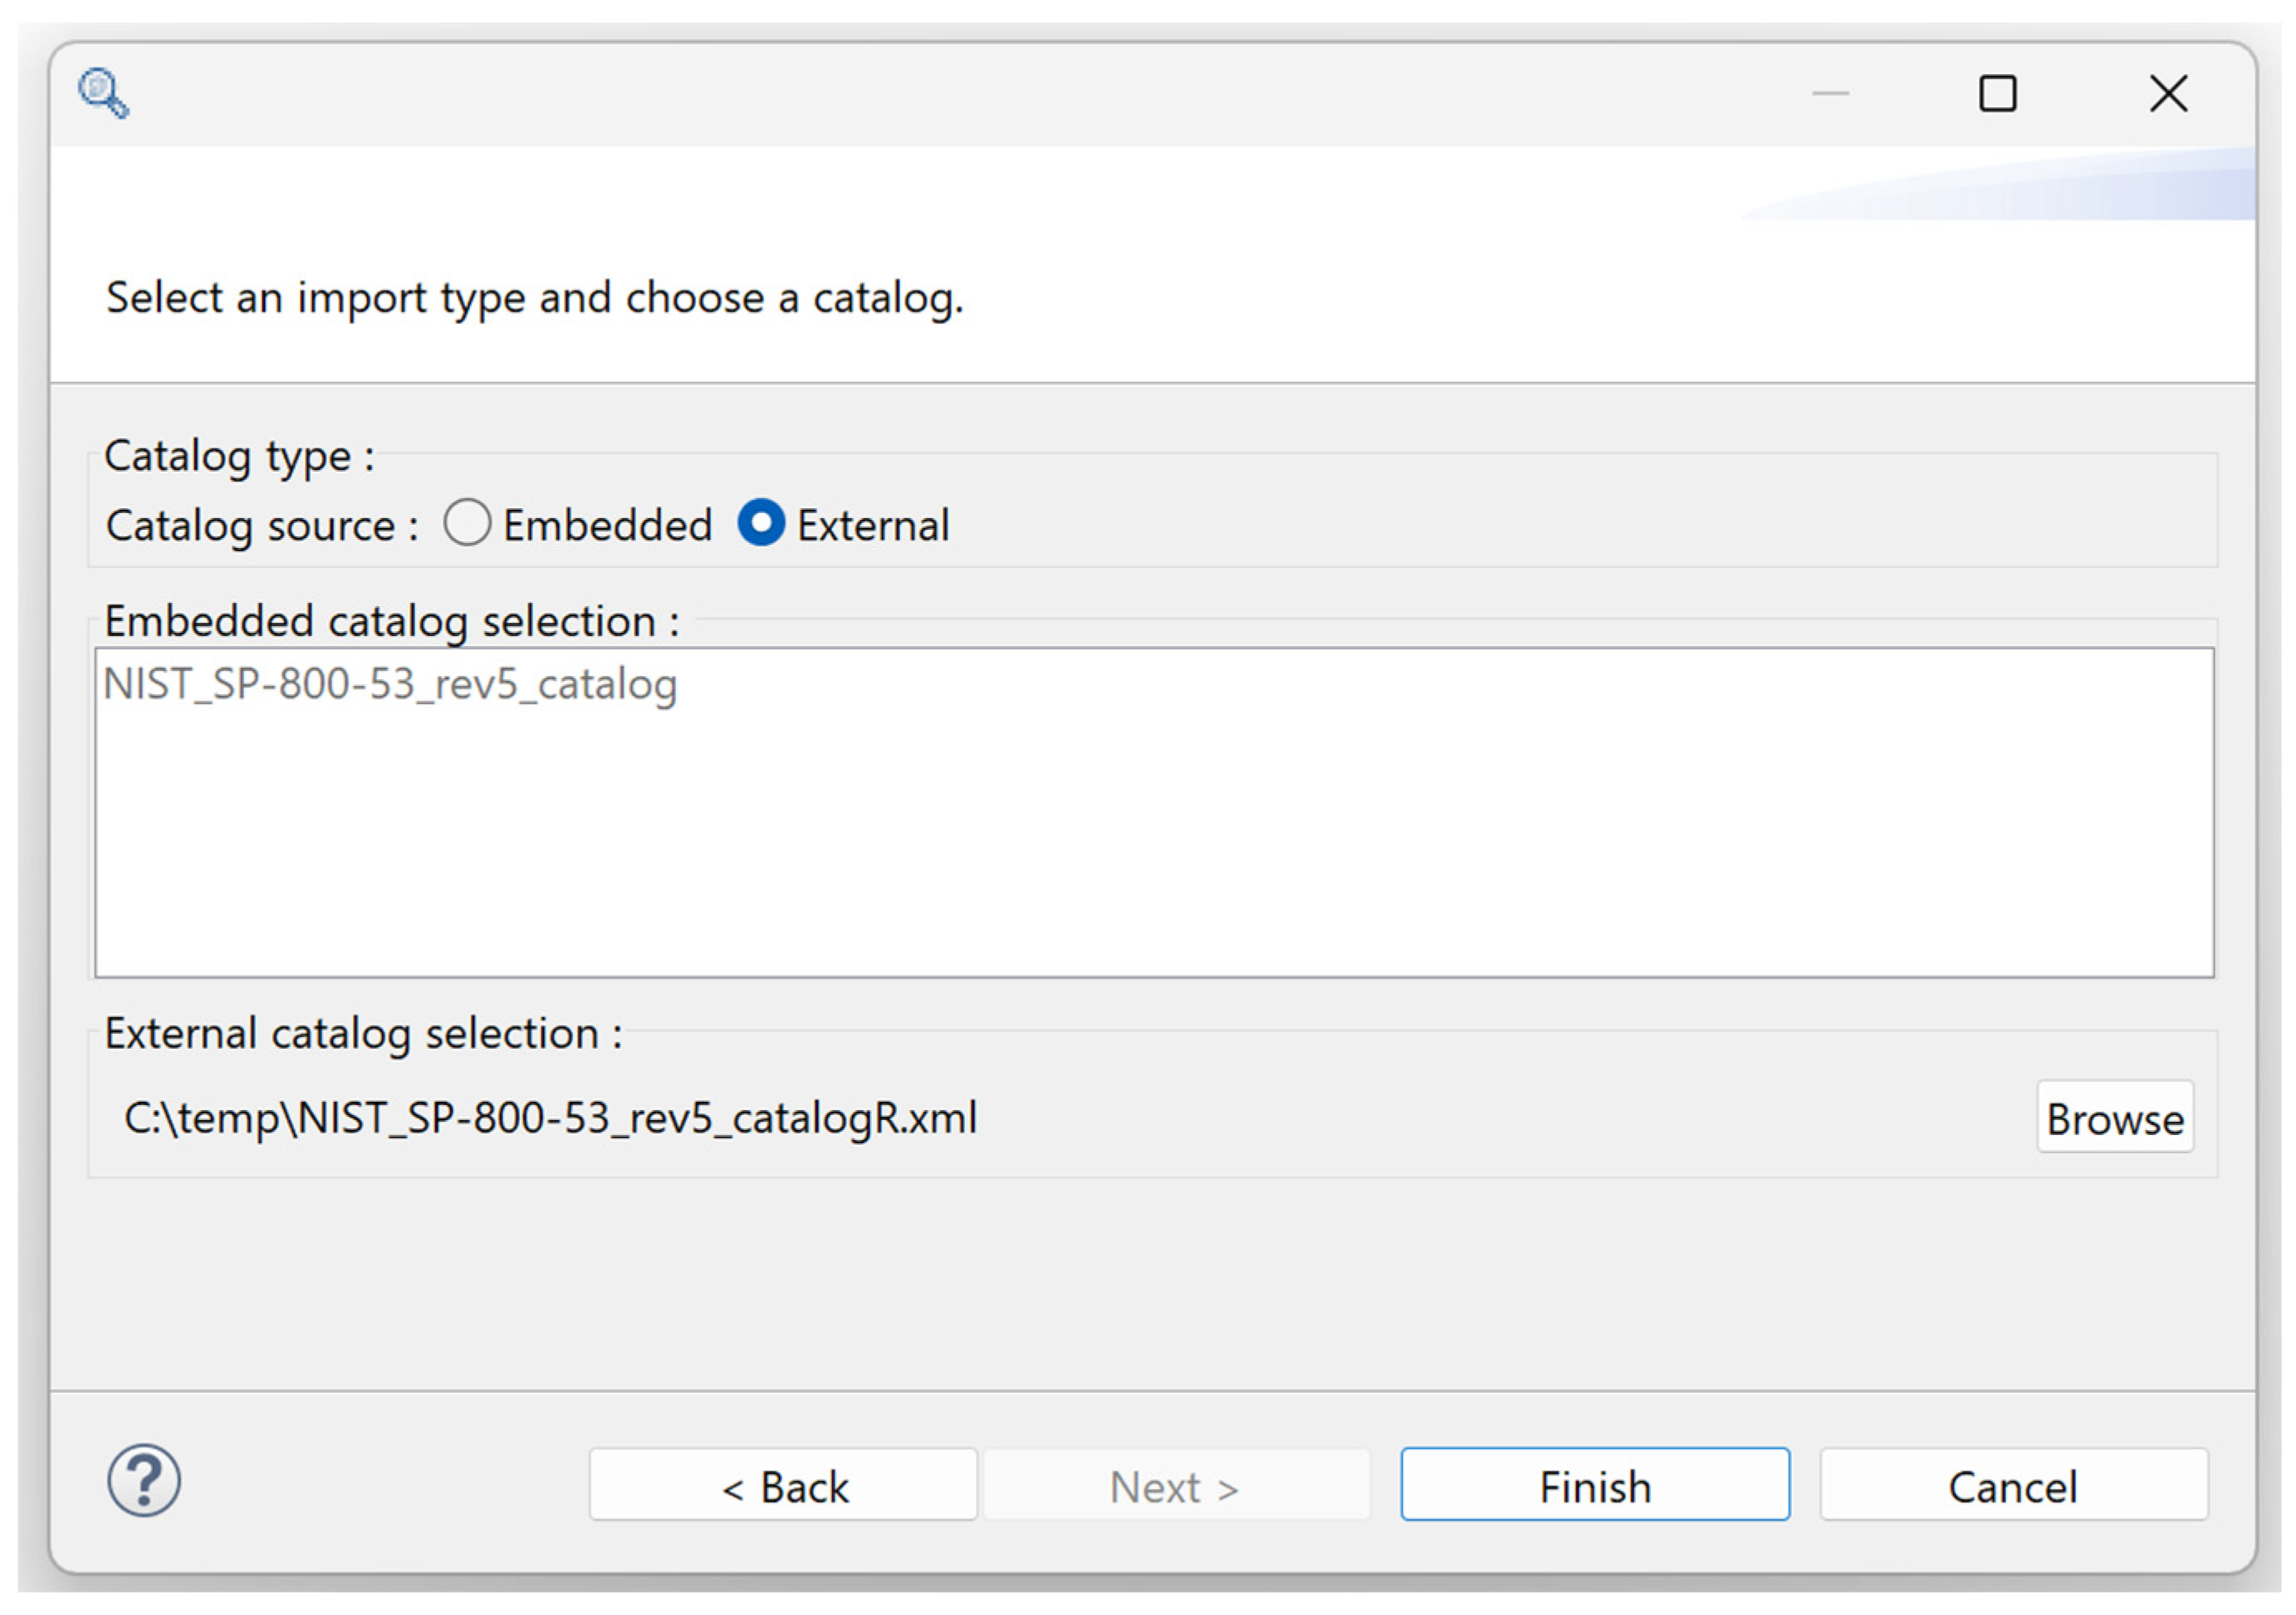The image size is (2296, 1615).
Task: Close the dialog with the X button
Action: point(2168,94)
